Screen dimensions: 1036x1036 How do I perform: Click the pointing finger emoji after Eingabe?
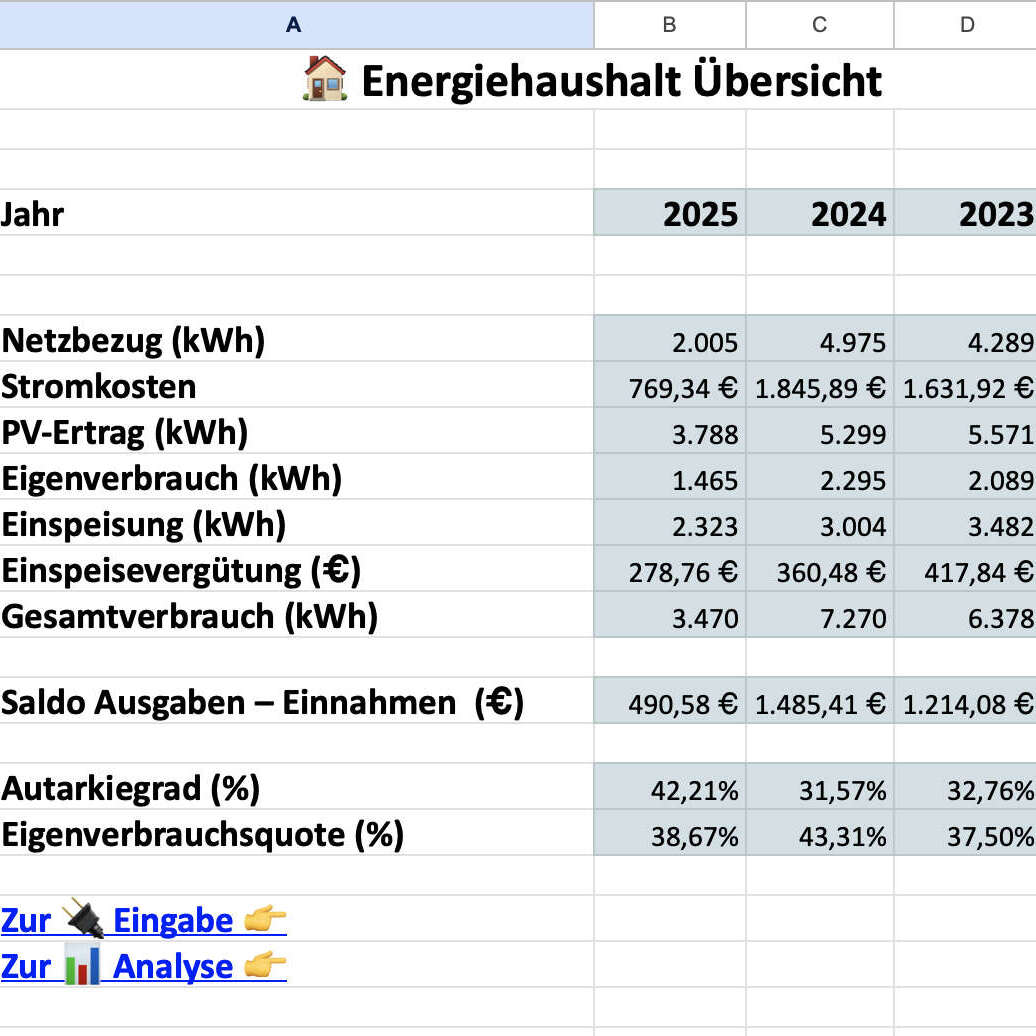pos(265,919)
